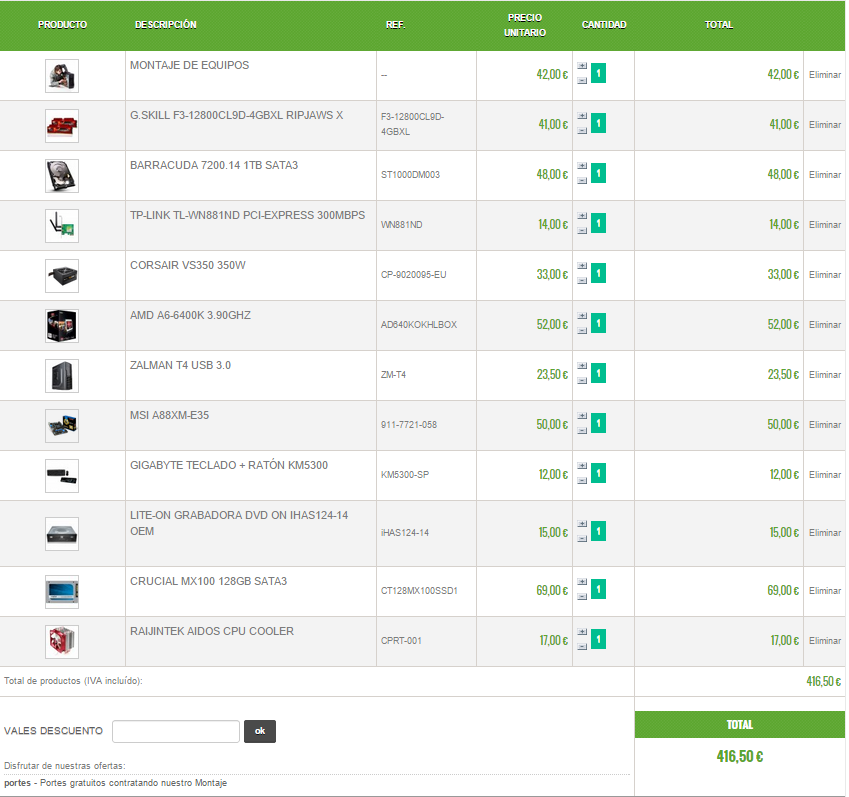
Task: Open BARRACUDA hard drive thumbnail
Action: point(62,176)
